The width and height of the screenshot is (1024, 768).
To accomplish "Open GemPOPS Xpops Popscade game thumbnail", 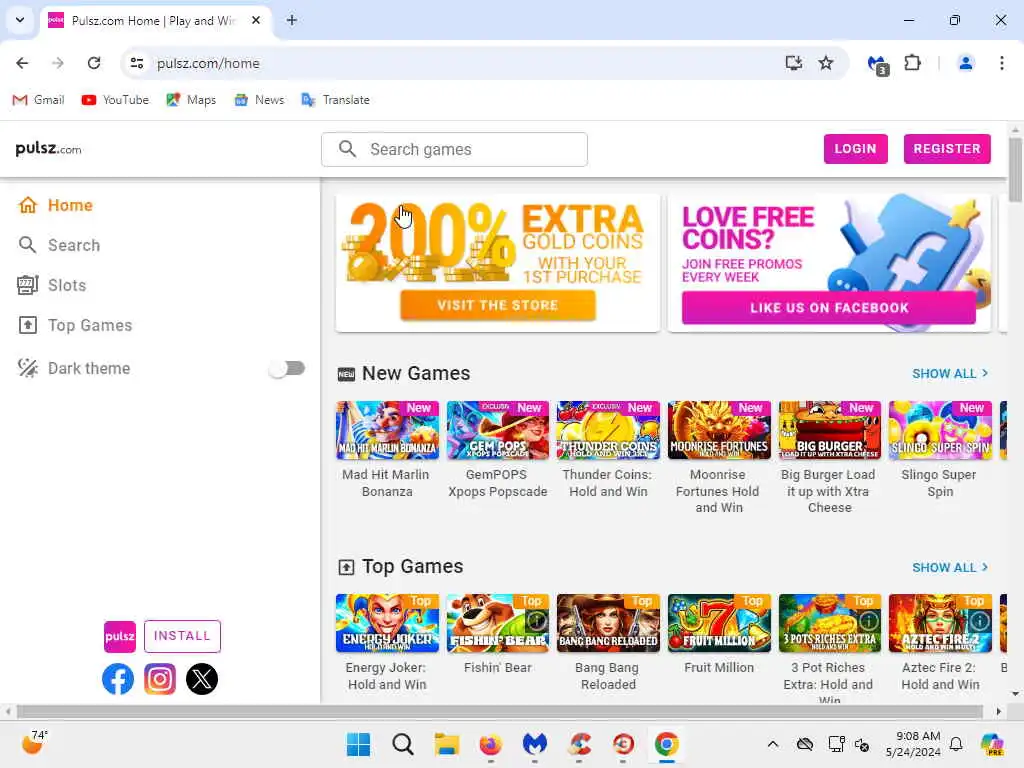I will pos(498,430).
